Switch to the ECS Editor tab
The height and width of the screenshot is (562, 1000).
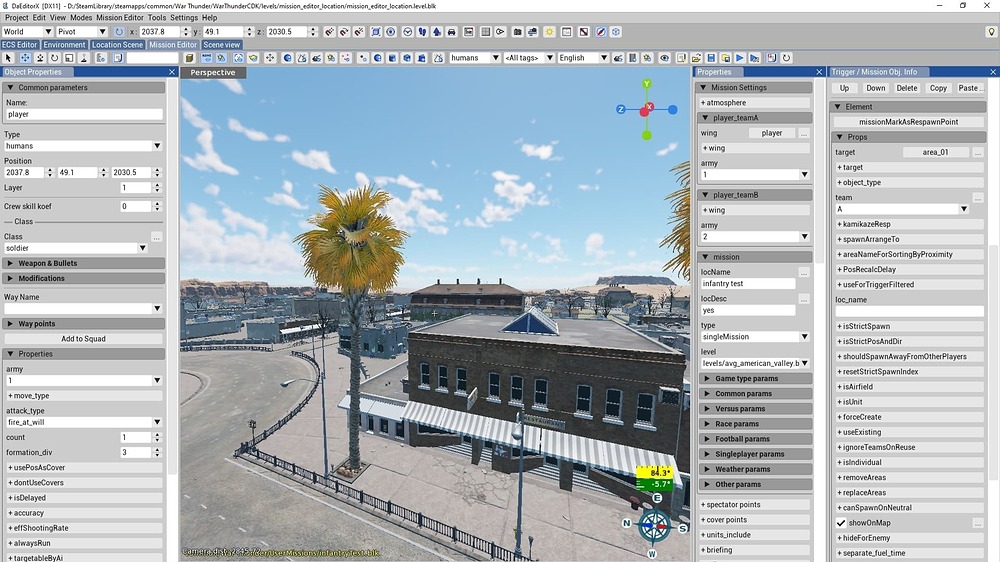tap(20, 45)
